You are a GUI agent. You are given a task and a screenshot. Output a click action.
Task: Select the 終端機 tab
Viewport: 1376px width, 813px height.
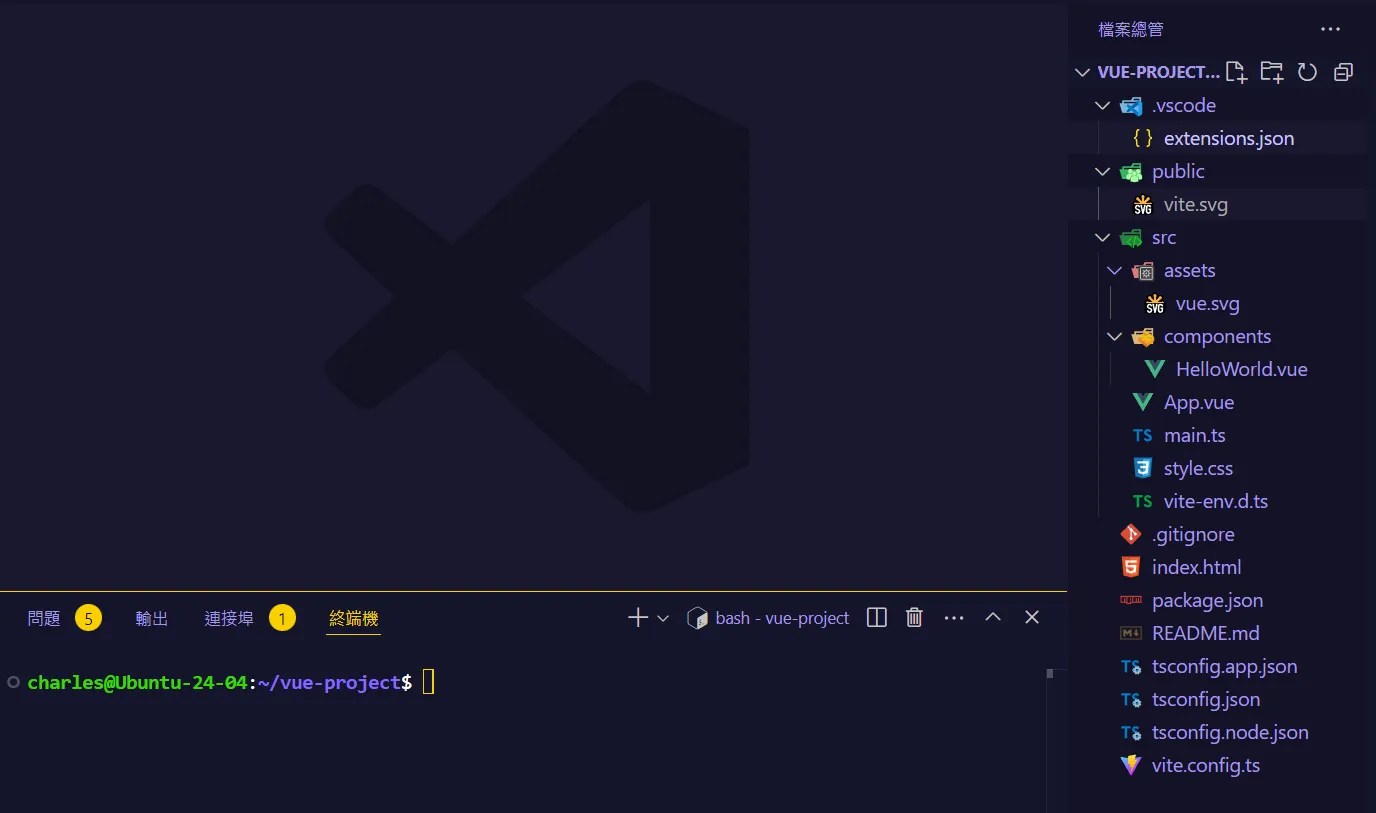point(354,619)
